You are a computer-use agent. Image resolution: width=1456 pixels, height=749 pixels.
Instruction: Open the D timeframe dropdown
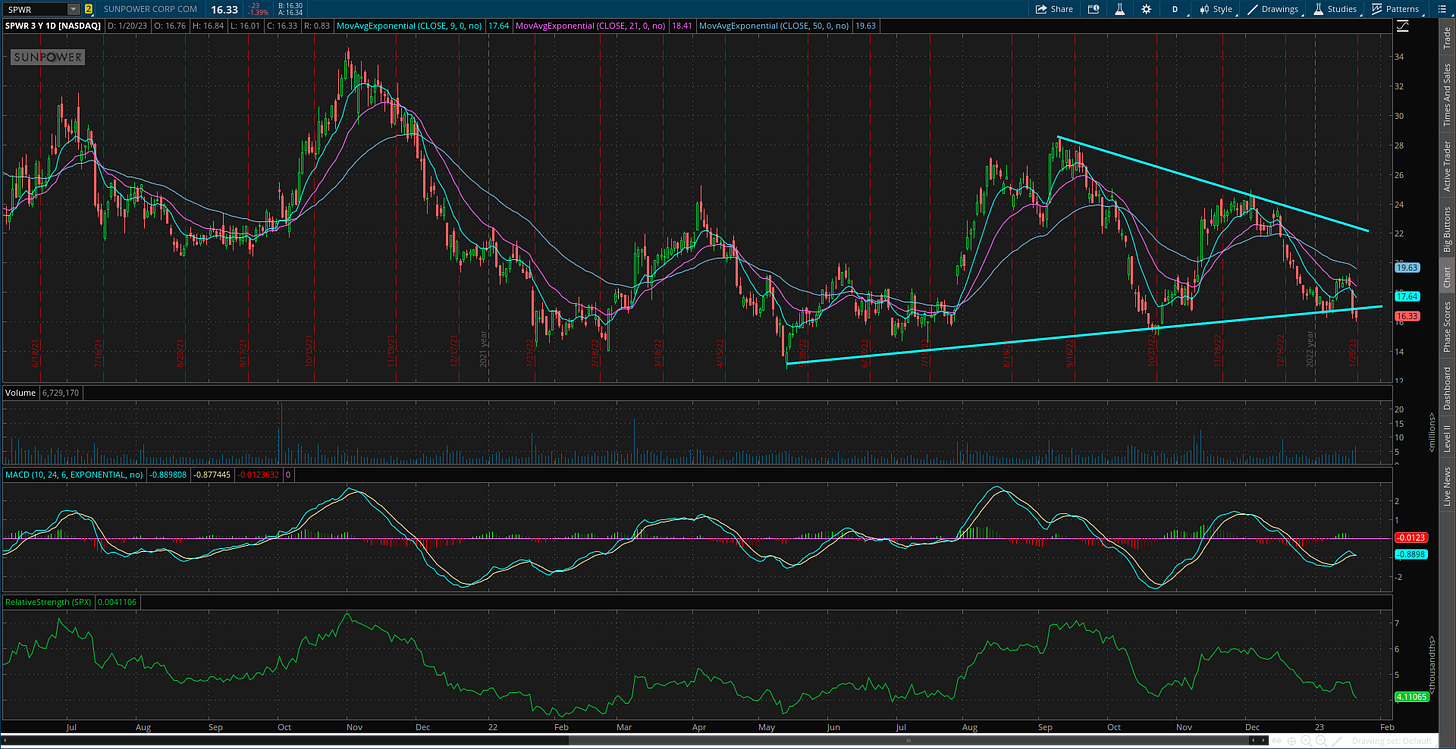tap(1175, 9)
